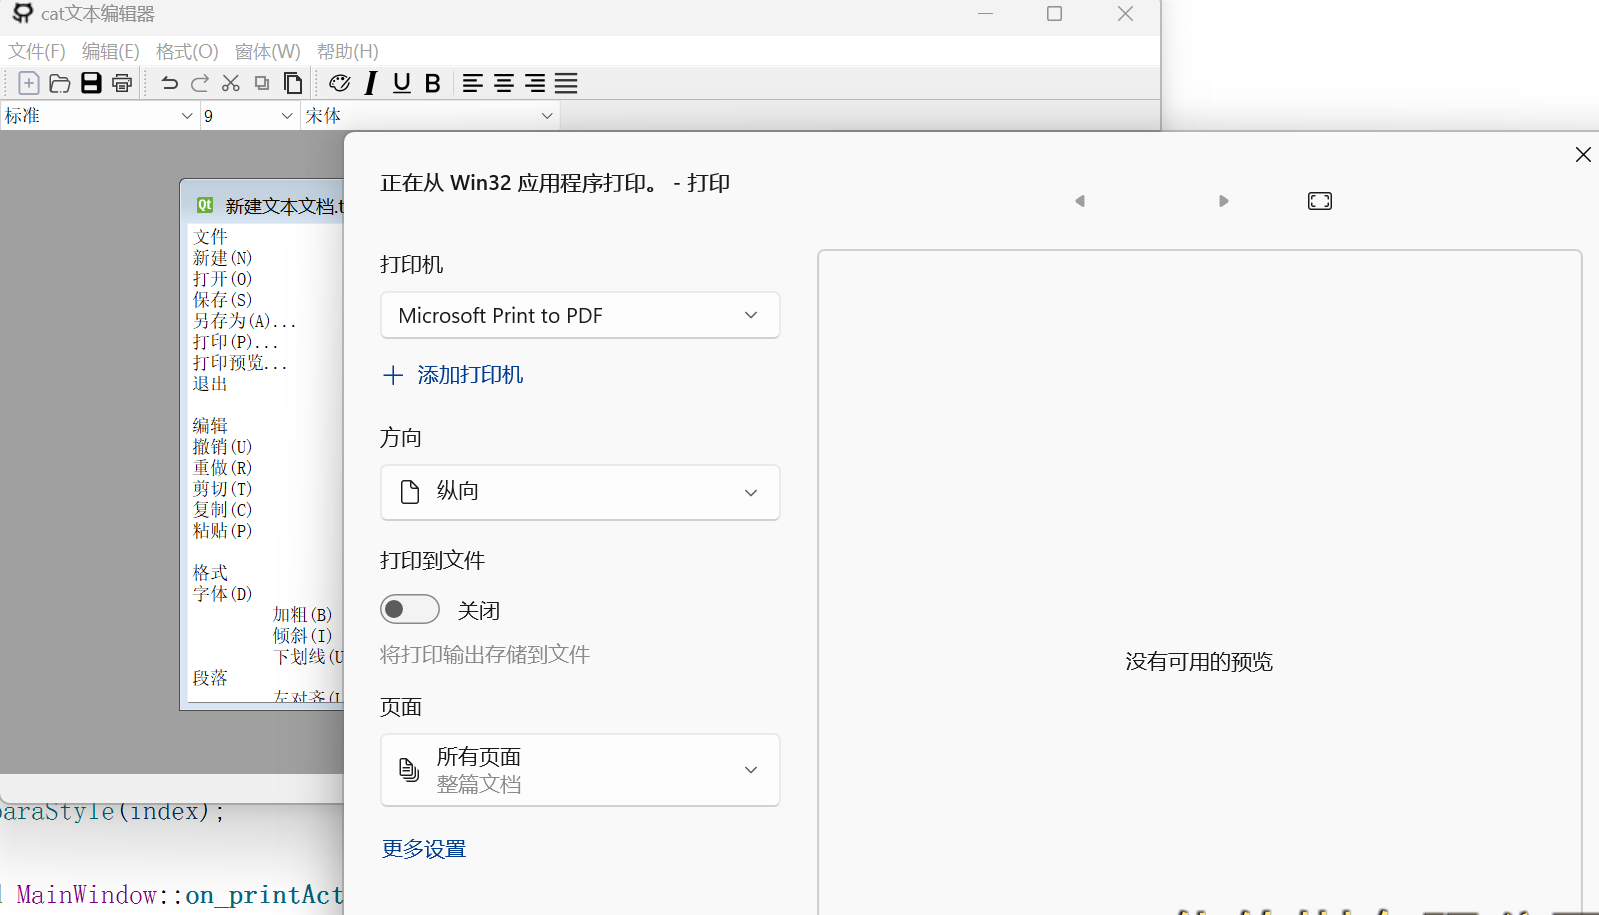The image size is (1599, 915).
Task: Click the 加粗(B) line in the document
Action: coord(302,615)
